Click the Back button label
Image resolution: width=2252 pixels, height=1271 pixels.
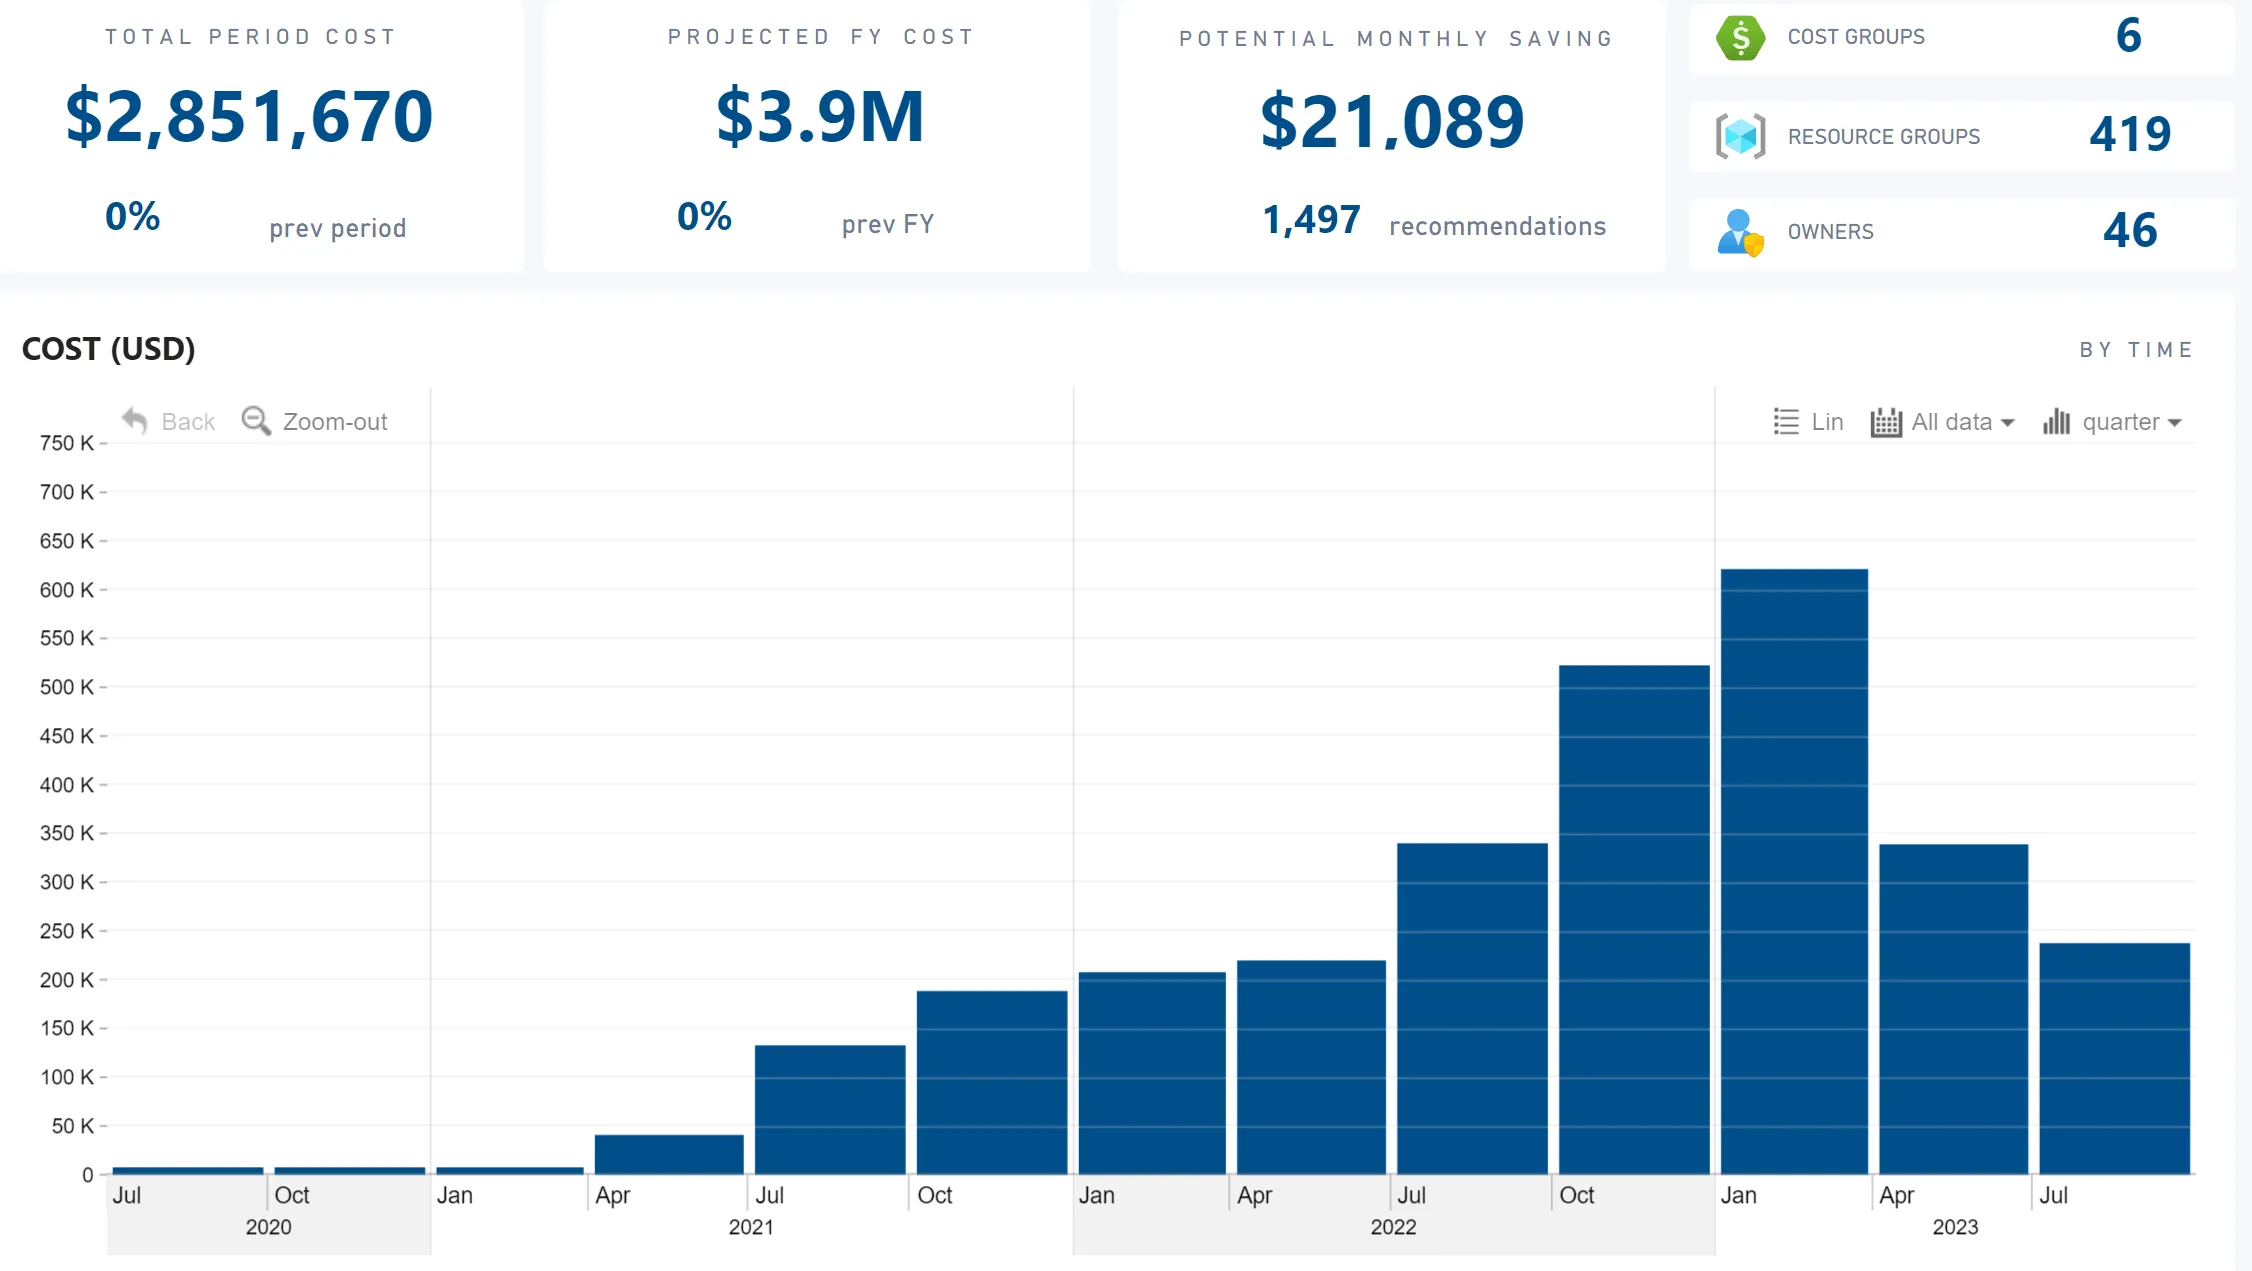coord(188,422)
